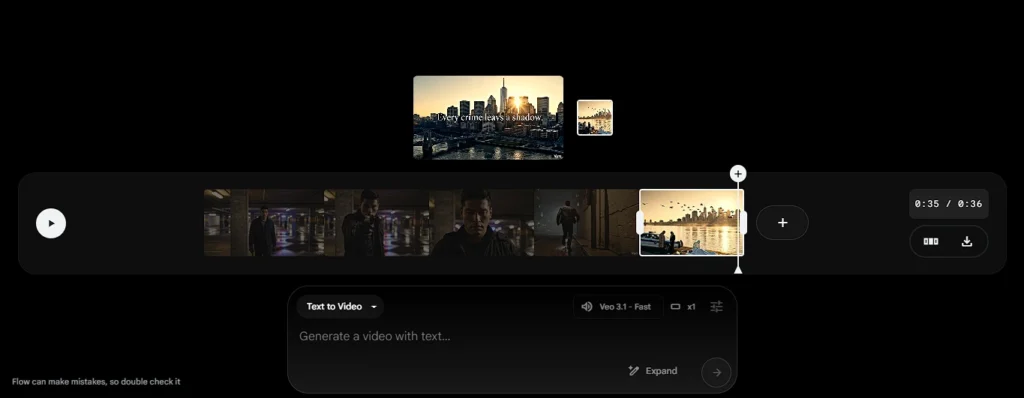
Task: Click the right trim handle of the selected clip
Action: (743, 222)
